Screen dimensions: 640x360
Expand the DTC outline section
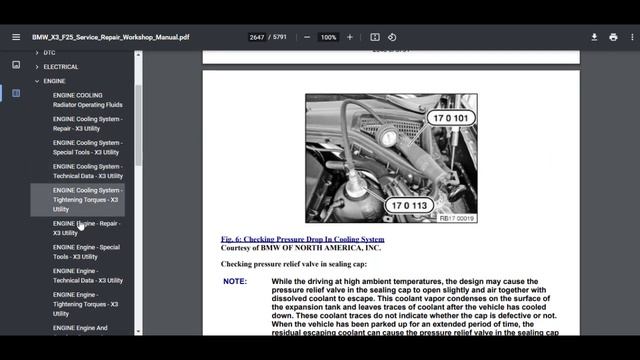pos(37,53)
